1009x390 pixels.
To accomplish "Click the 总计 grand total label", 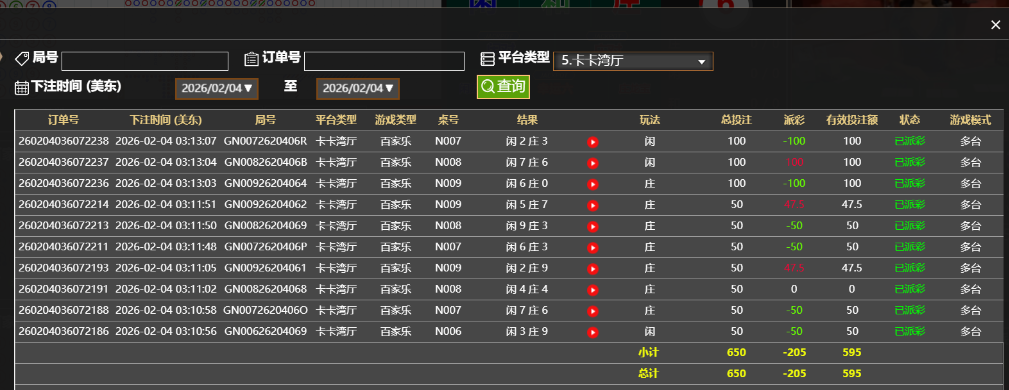I will point(649,374).
